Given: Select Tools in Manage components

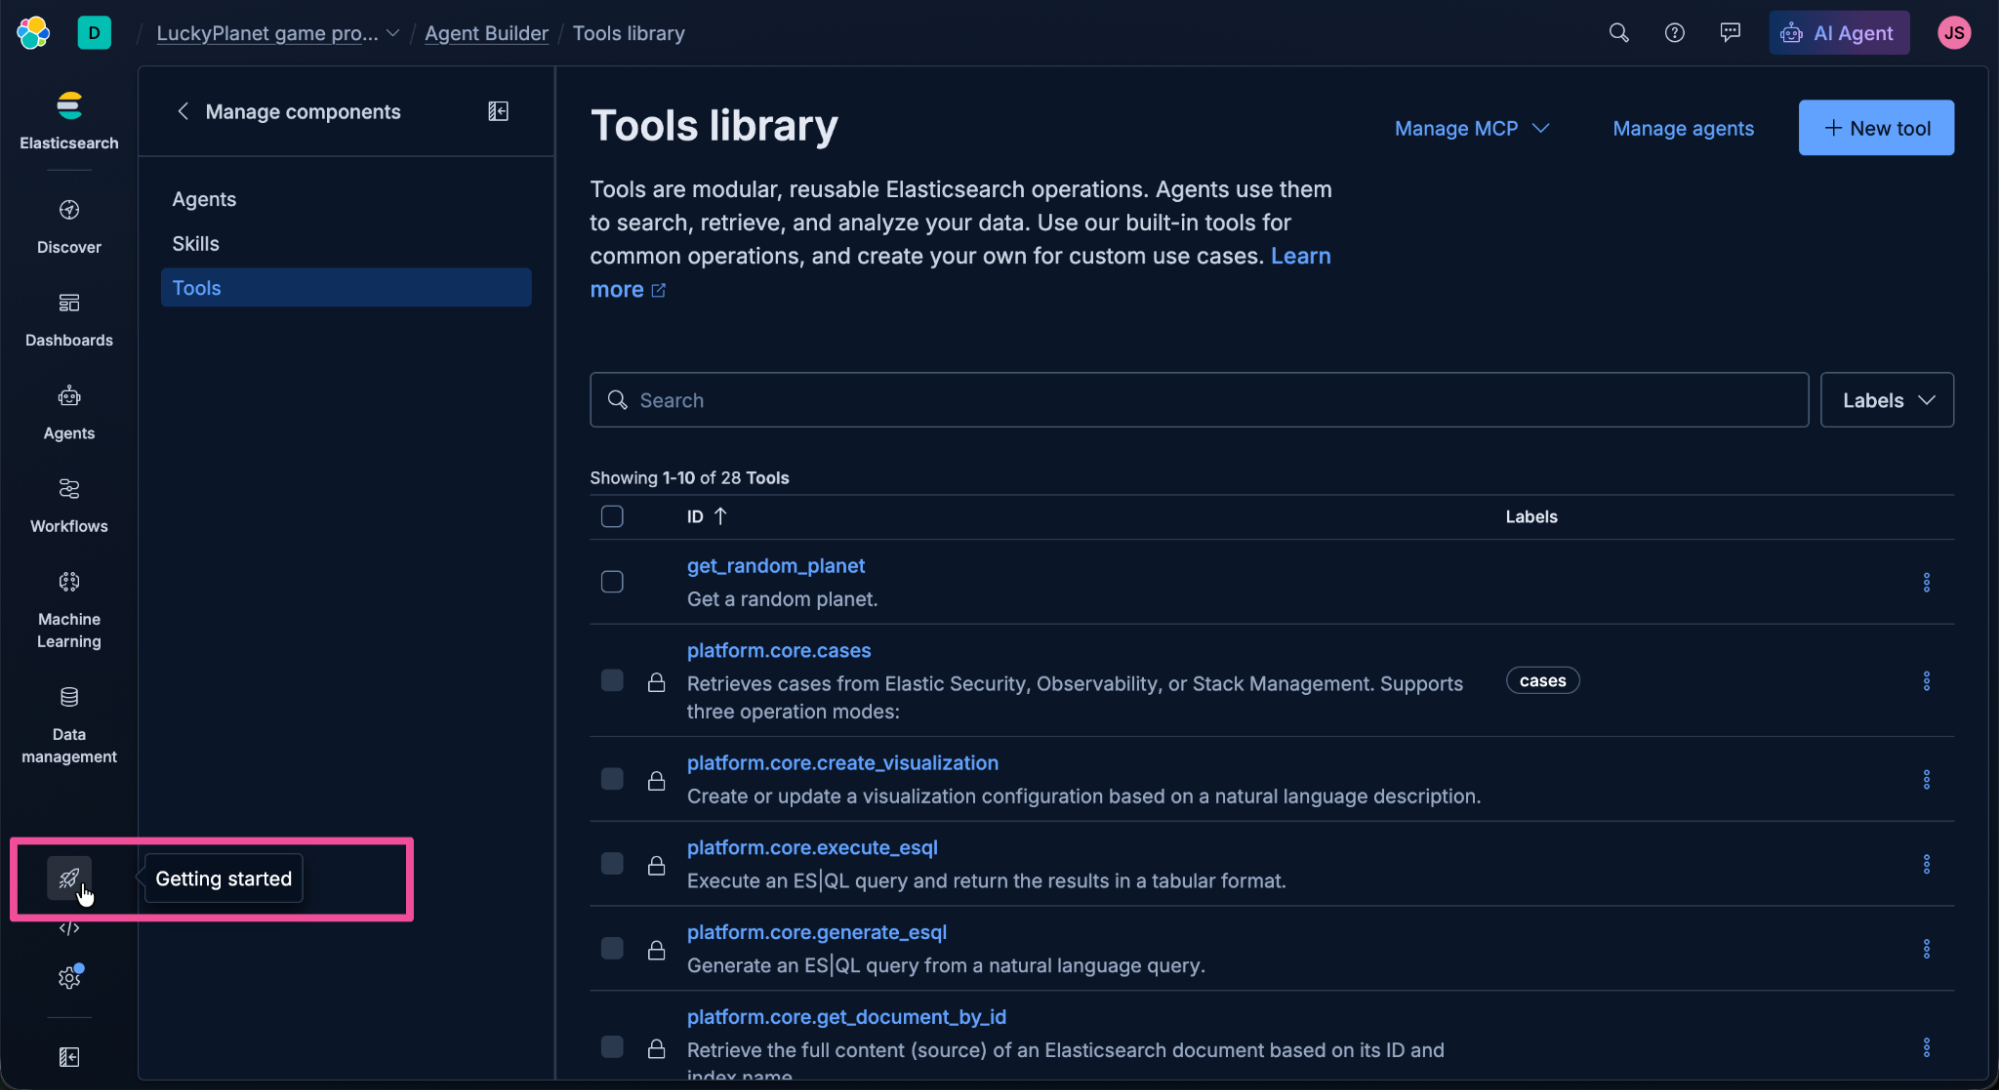Looking at the screenshot, I should click(x=346, y=288).
